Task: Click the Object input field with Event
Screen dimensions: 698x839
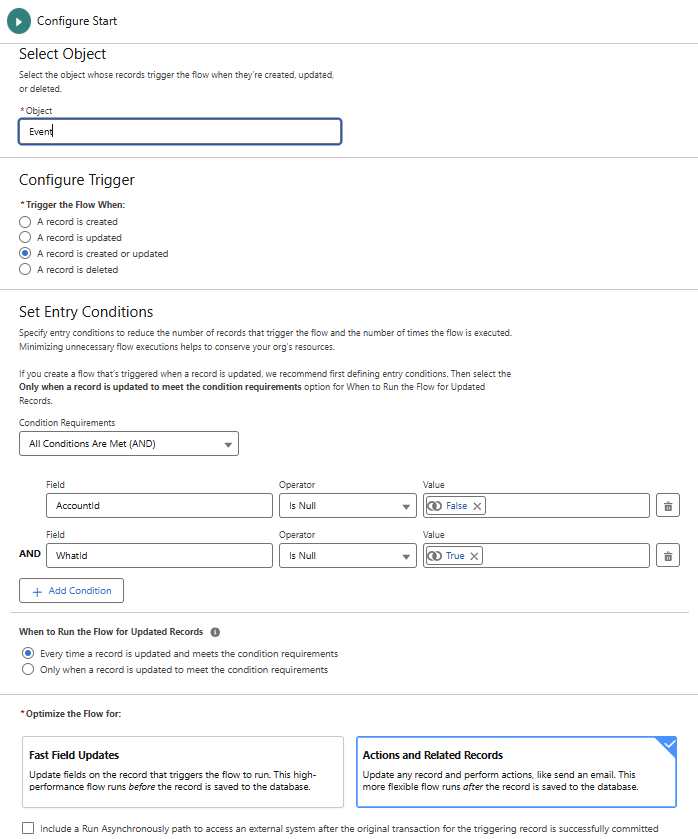Action: tap(180, 132)
